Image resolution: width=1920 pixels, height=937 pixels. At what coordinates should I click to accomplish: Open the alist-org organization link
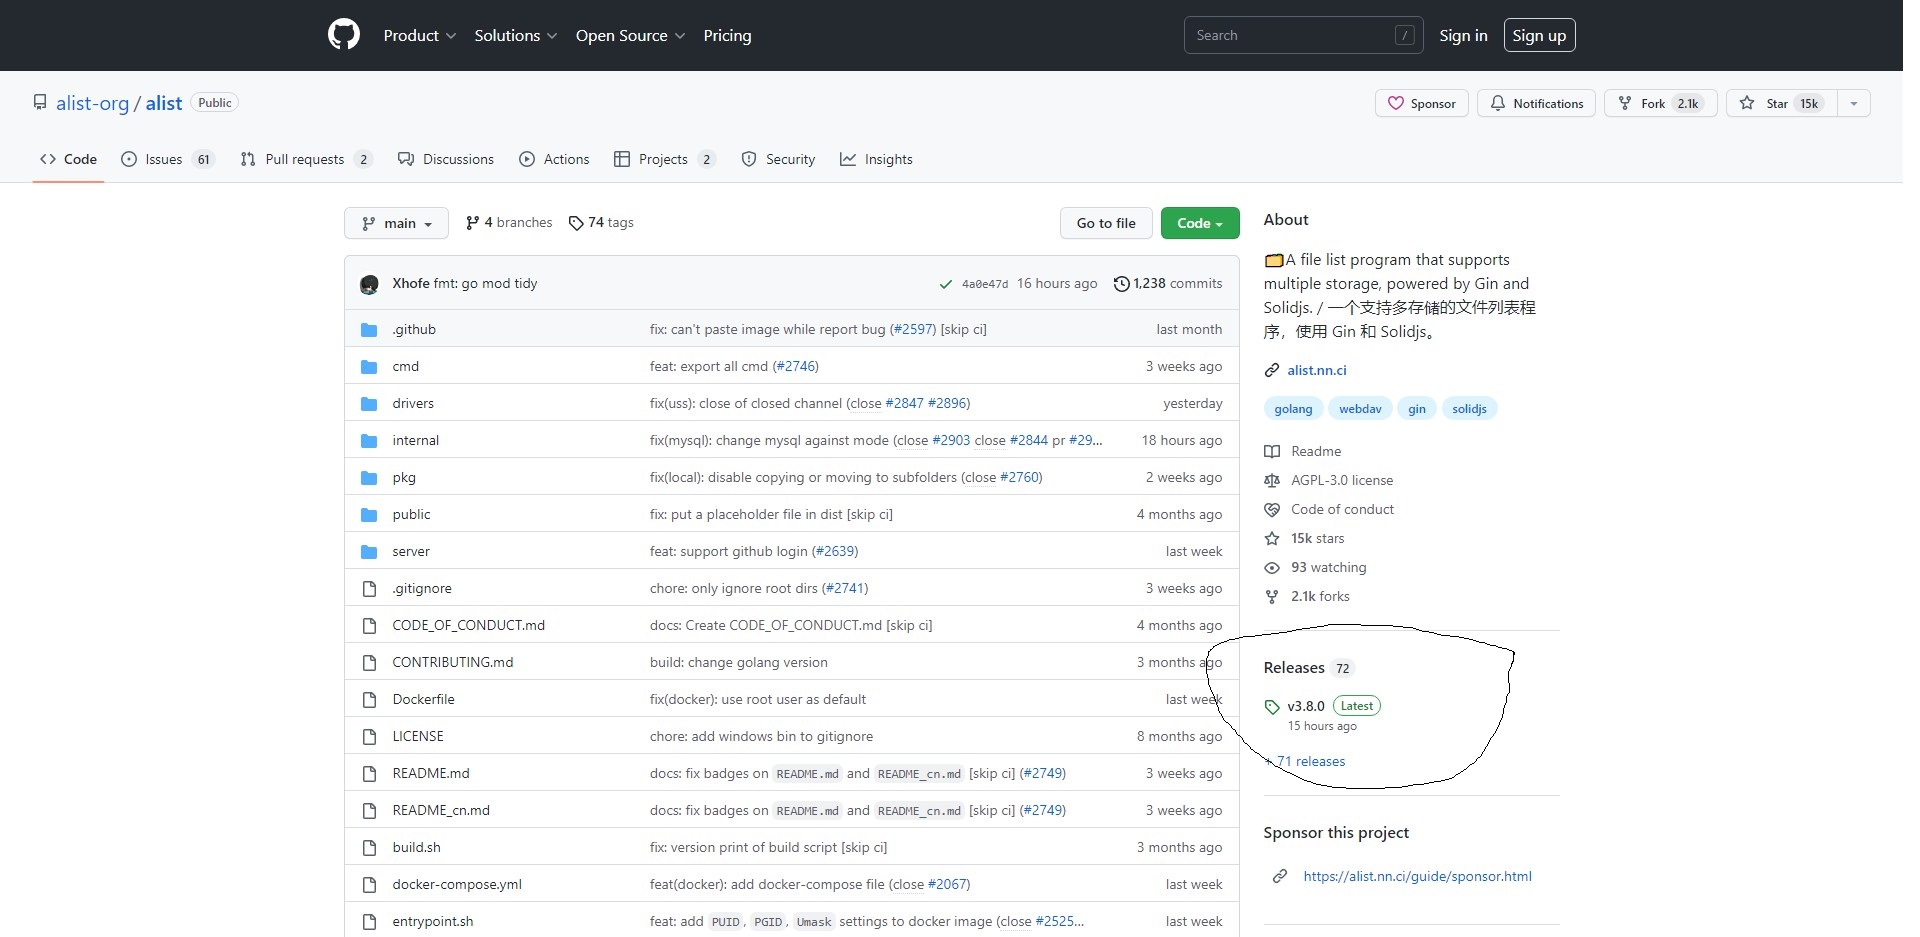(92, 103)
